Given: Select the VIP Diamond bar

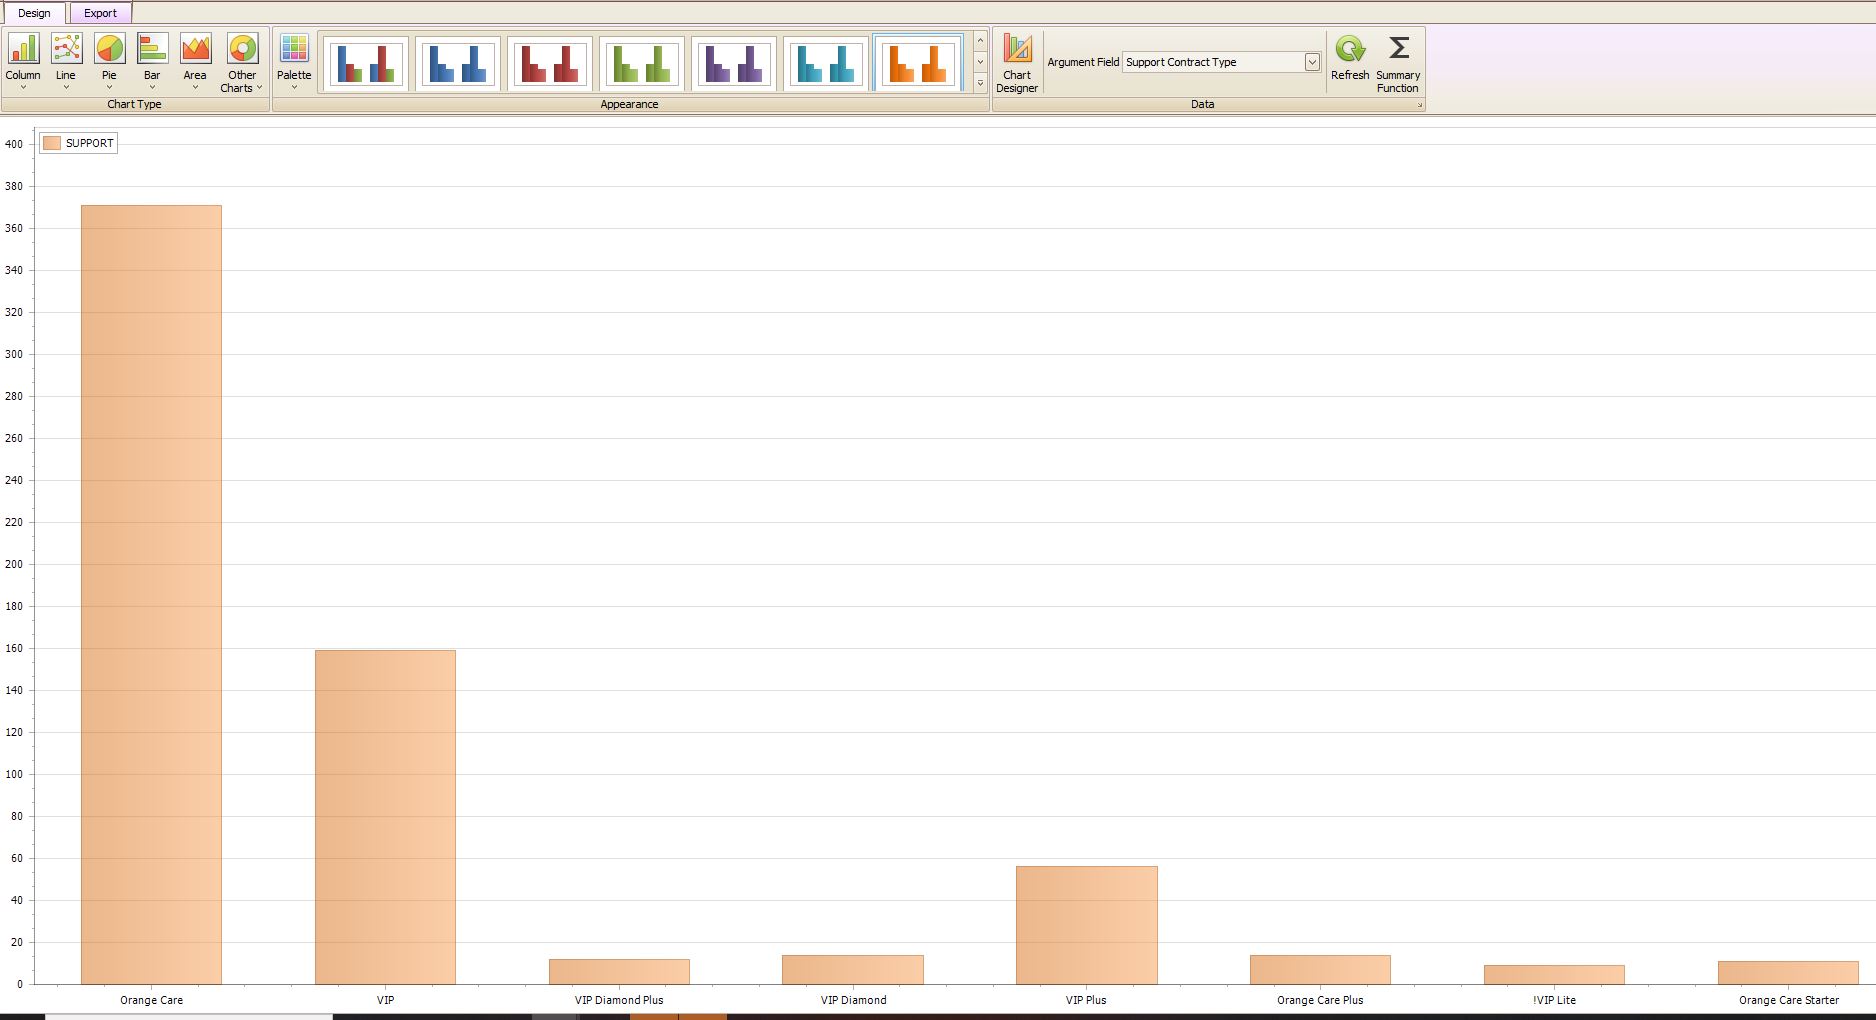Looking at the screenshot, I should 853,970.
